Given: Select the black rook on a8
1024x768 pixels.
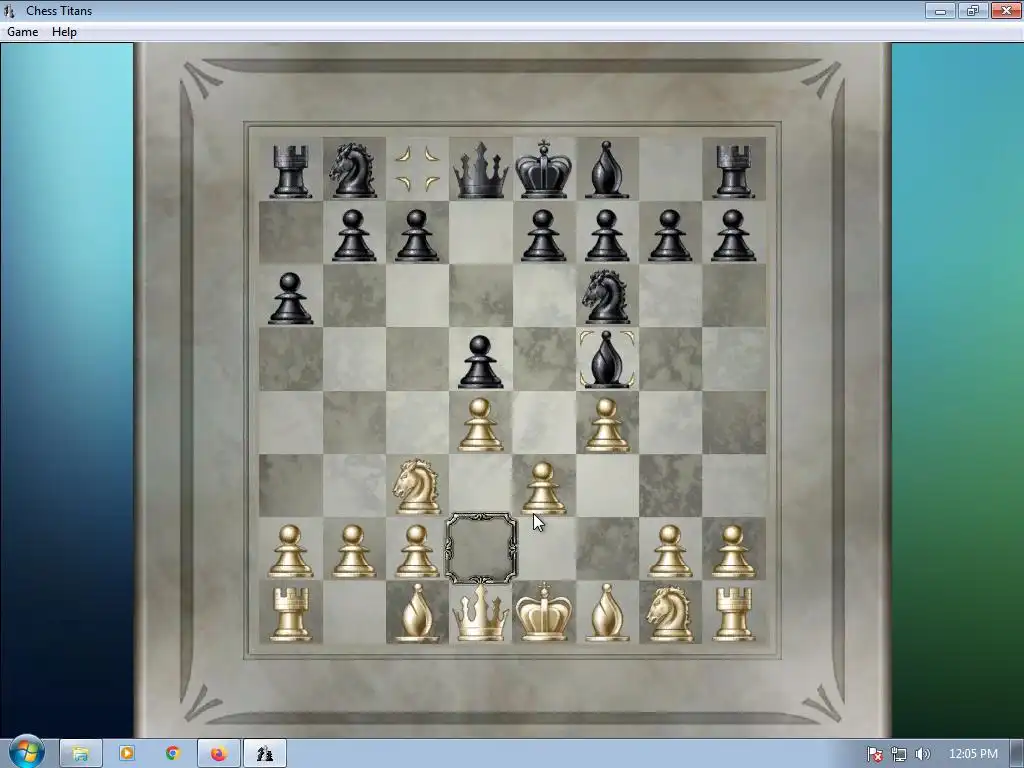Looking at the screenshot, I should point(291,171).
